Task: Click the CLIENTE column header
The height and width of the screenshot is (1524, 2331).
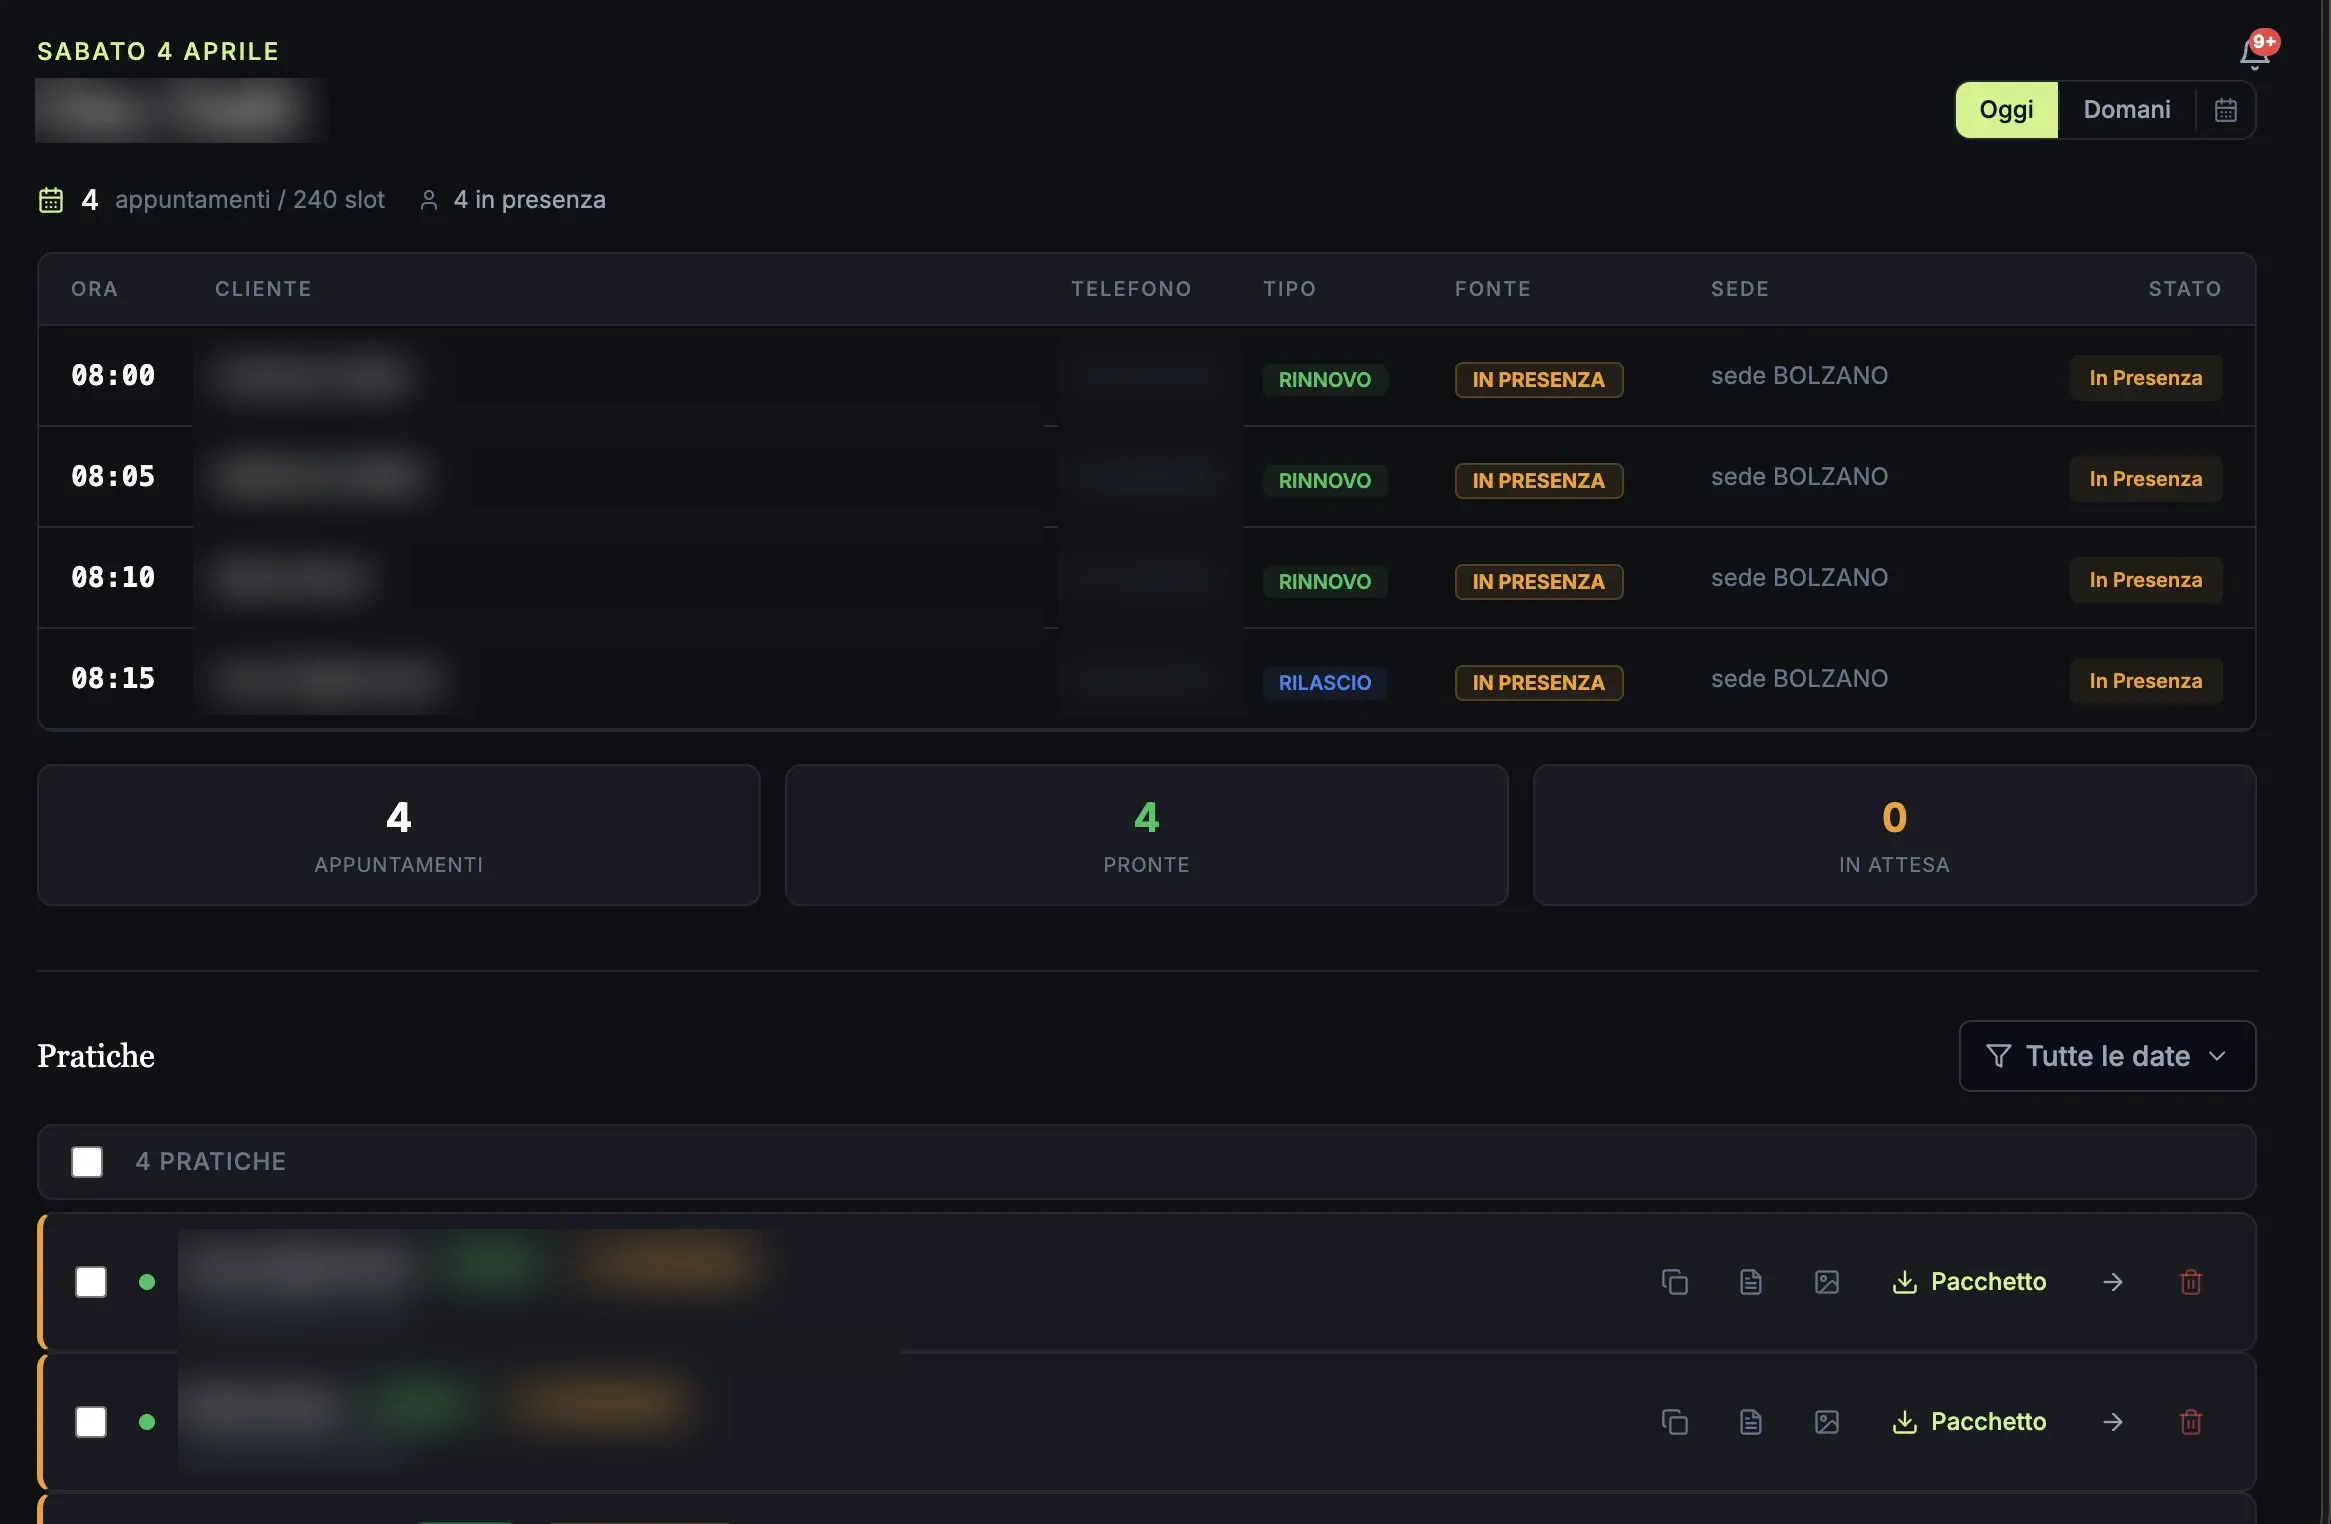Action: [263, 289]
